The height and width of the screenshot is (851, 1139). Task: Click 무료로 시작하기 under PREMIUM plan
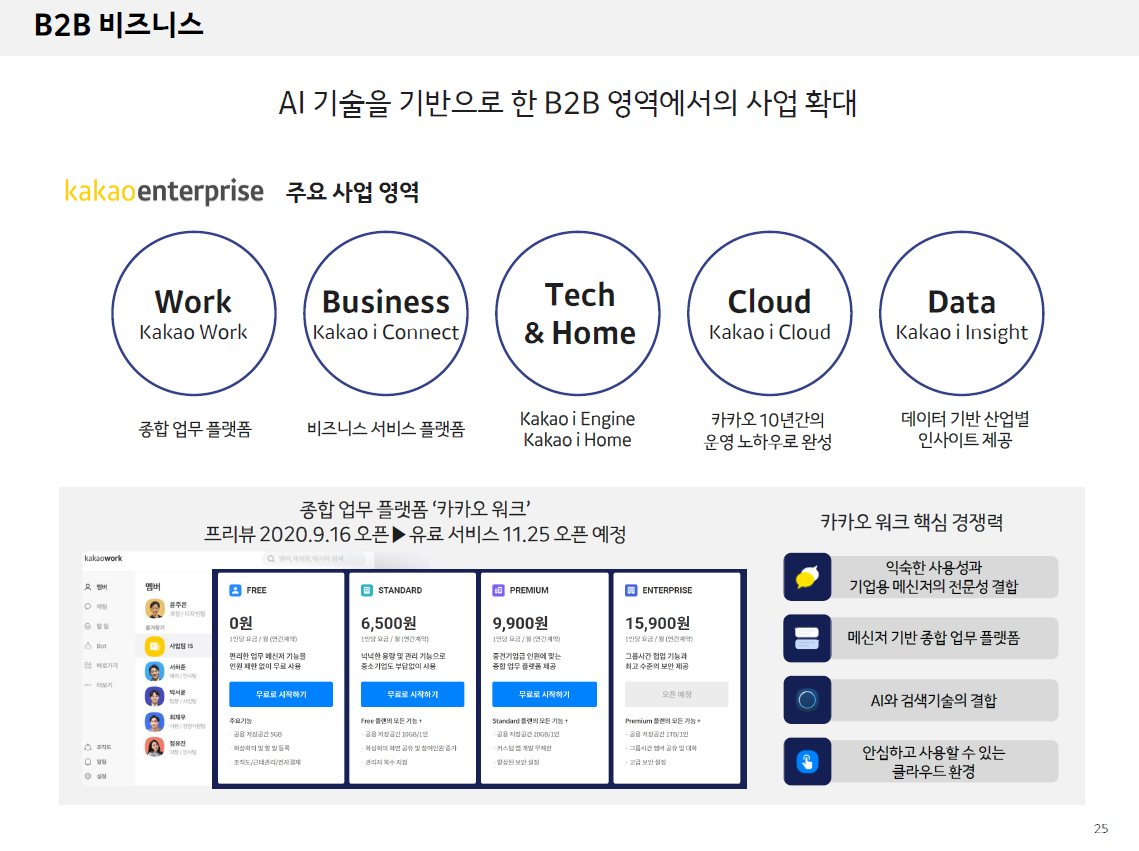pyautogui.click(x=545, y=694)
